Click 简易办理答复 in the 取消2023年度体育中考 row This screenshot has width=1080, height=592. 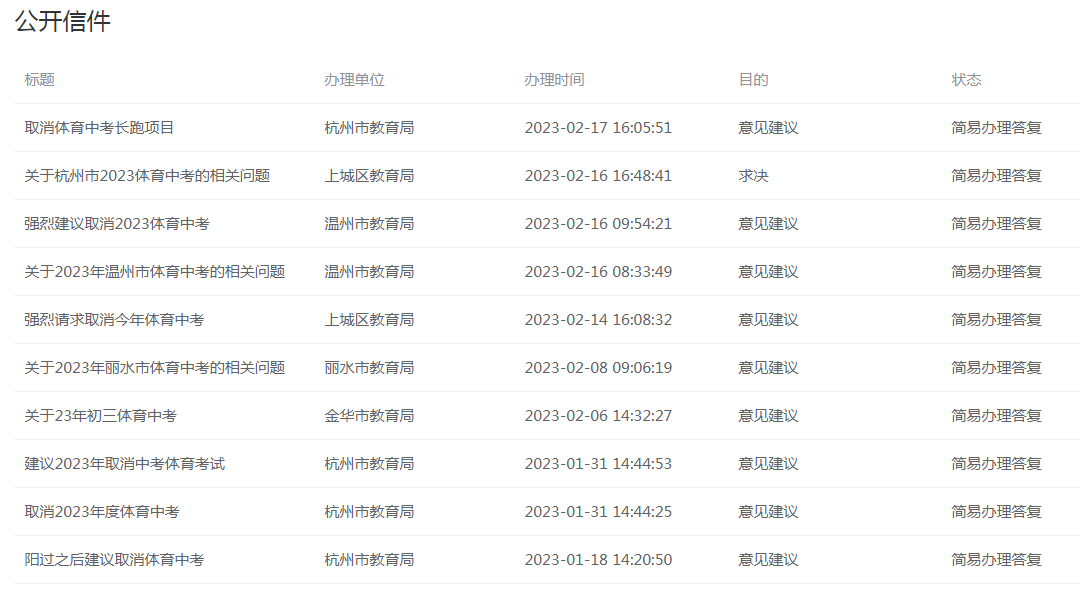pyautogui.click(x=996, y=511)
